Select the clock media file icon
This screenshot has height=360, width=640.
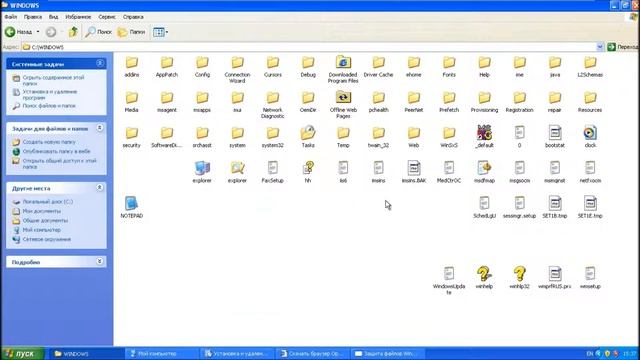[590, 133]
